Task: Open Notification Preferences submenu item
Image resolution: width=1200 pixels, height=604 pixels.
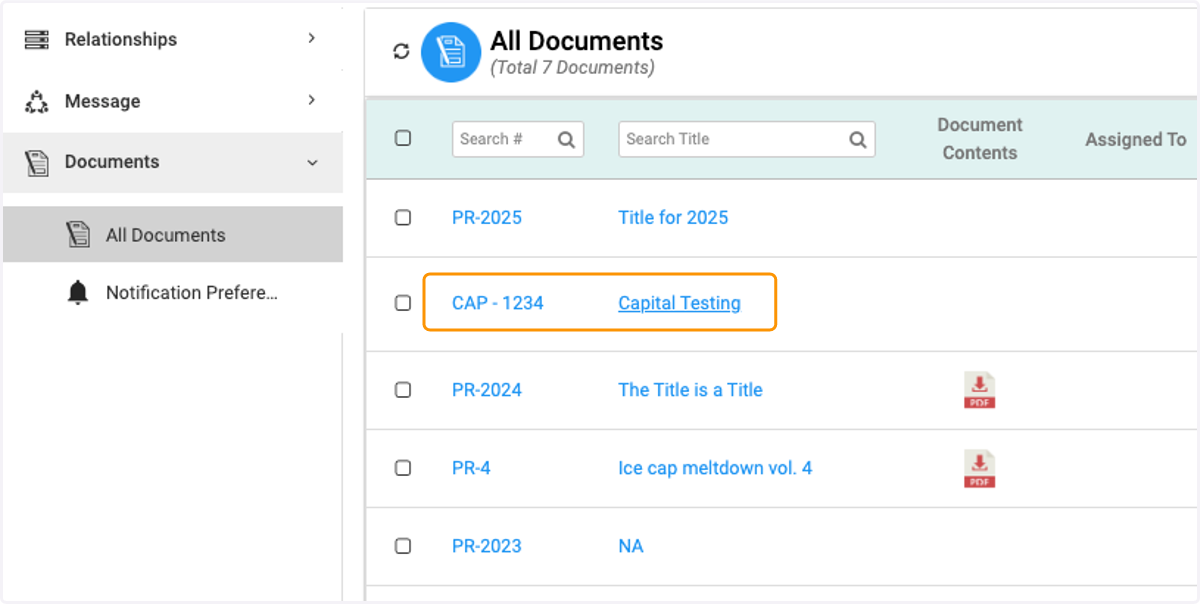Action: (x=173, y=292)
